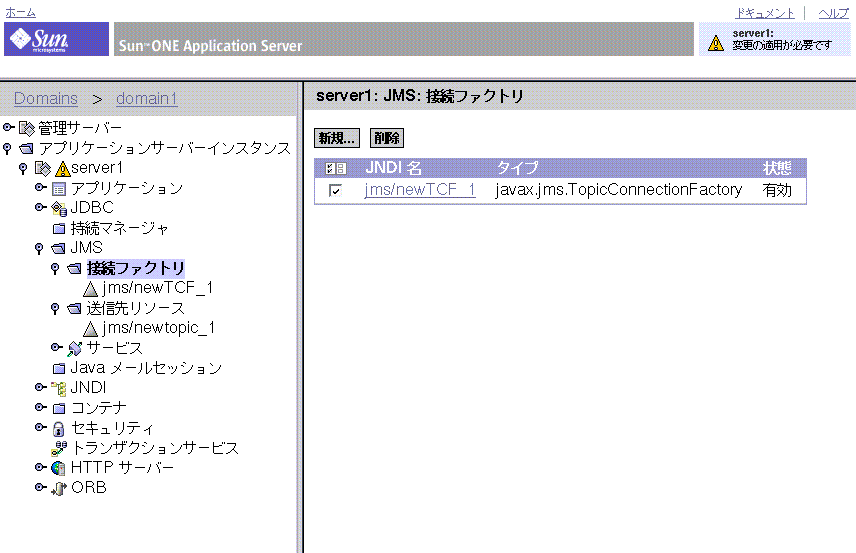Click the 接続ファクトリ folder icon

pyautogui.click(x=75, y=269)
